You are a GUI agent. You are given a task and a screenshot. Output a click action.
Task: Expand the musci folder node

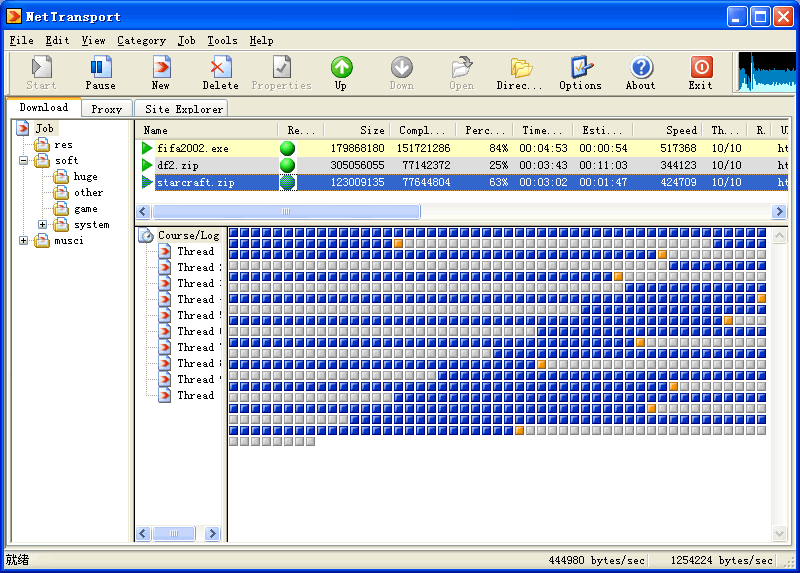pyautogui.click(x=23, y=240)
